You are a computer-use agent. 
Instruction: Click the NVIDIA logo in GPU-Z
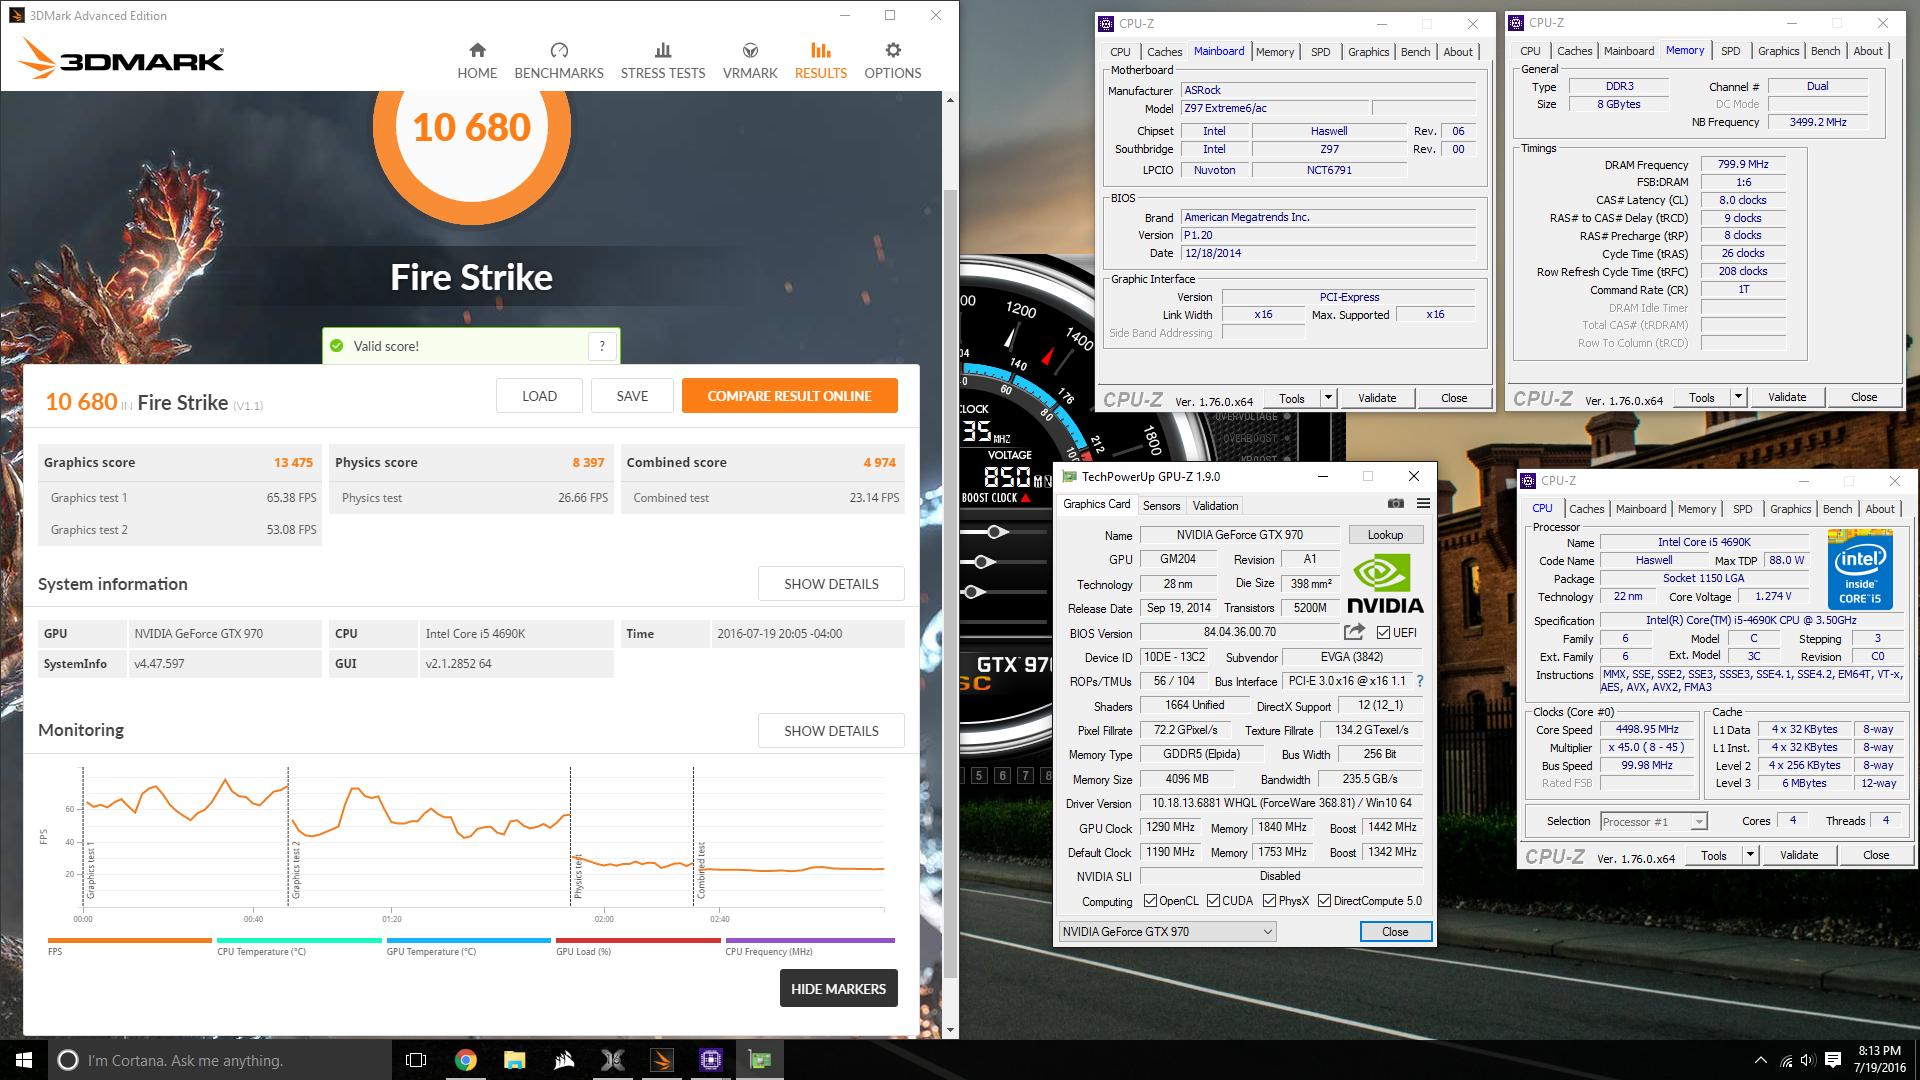click(1385, 584)
